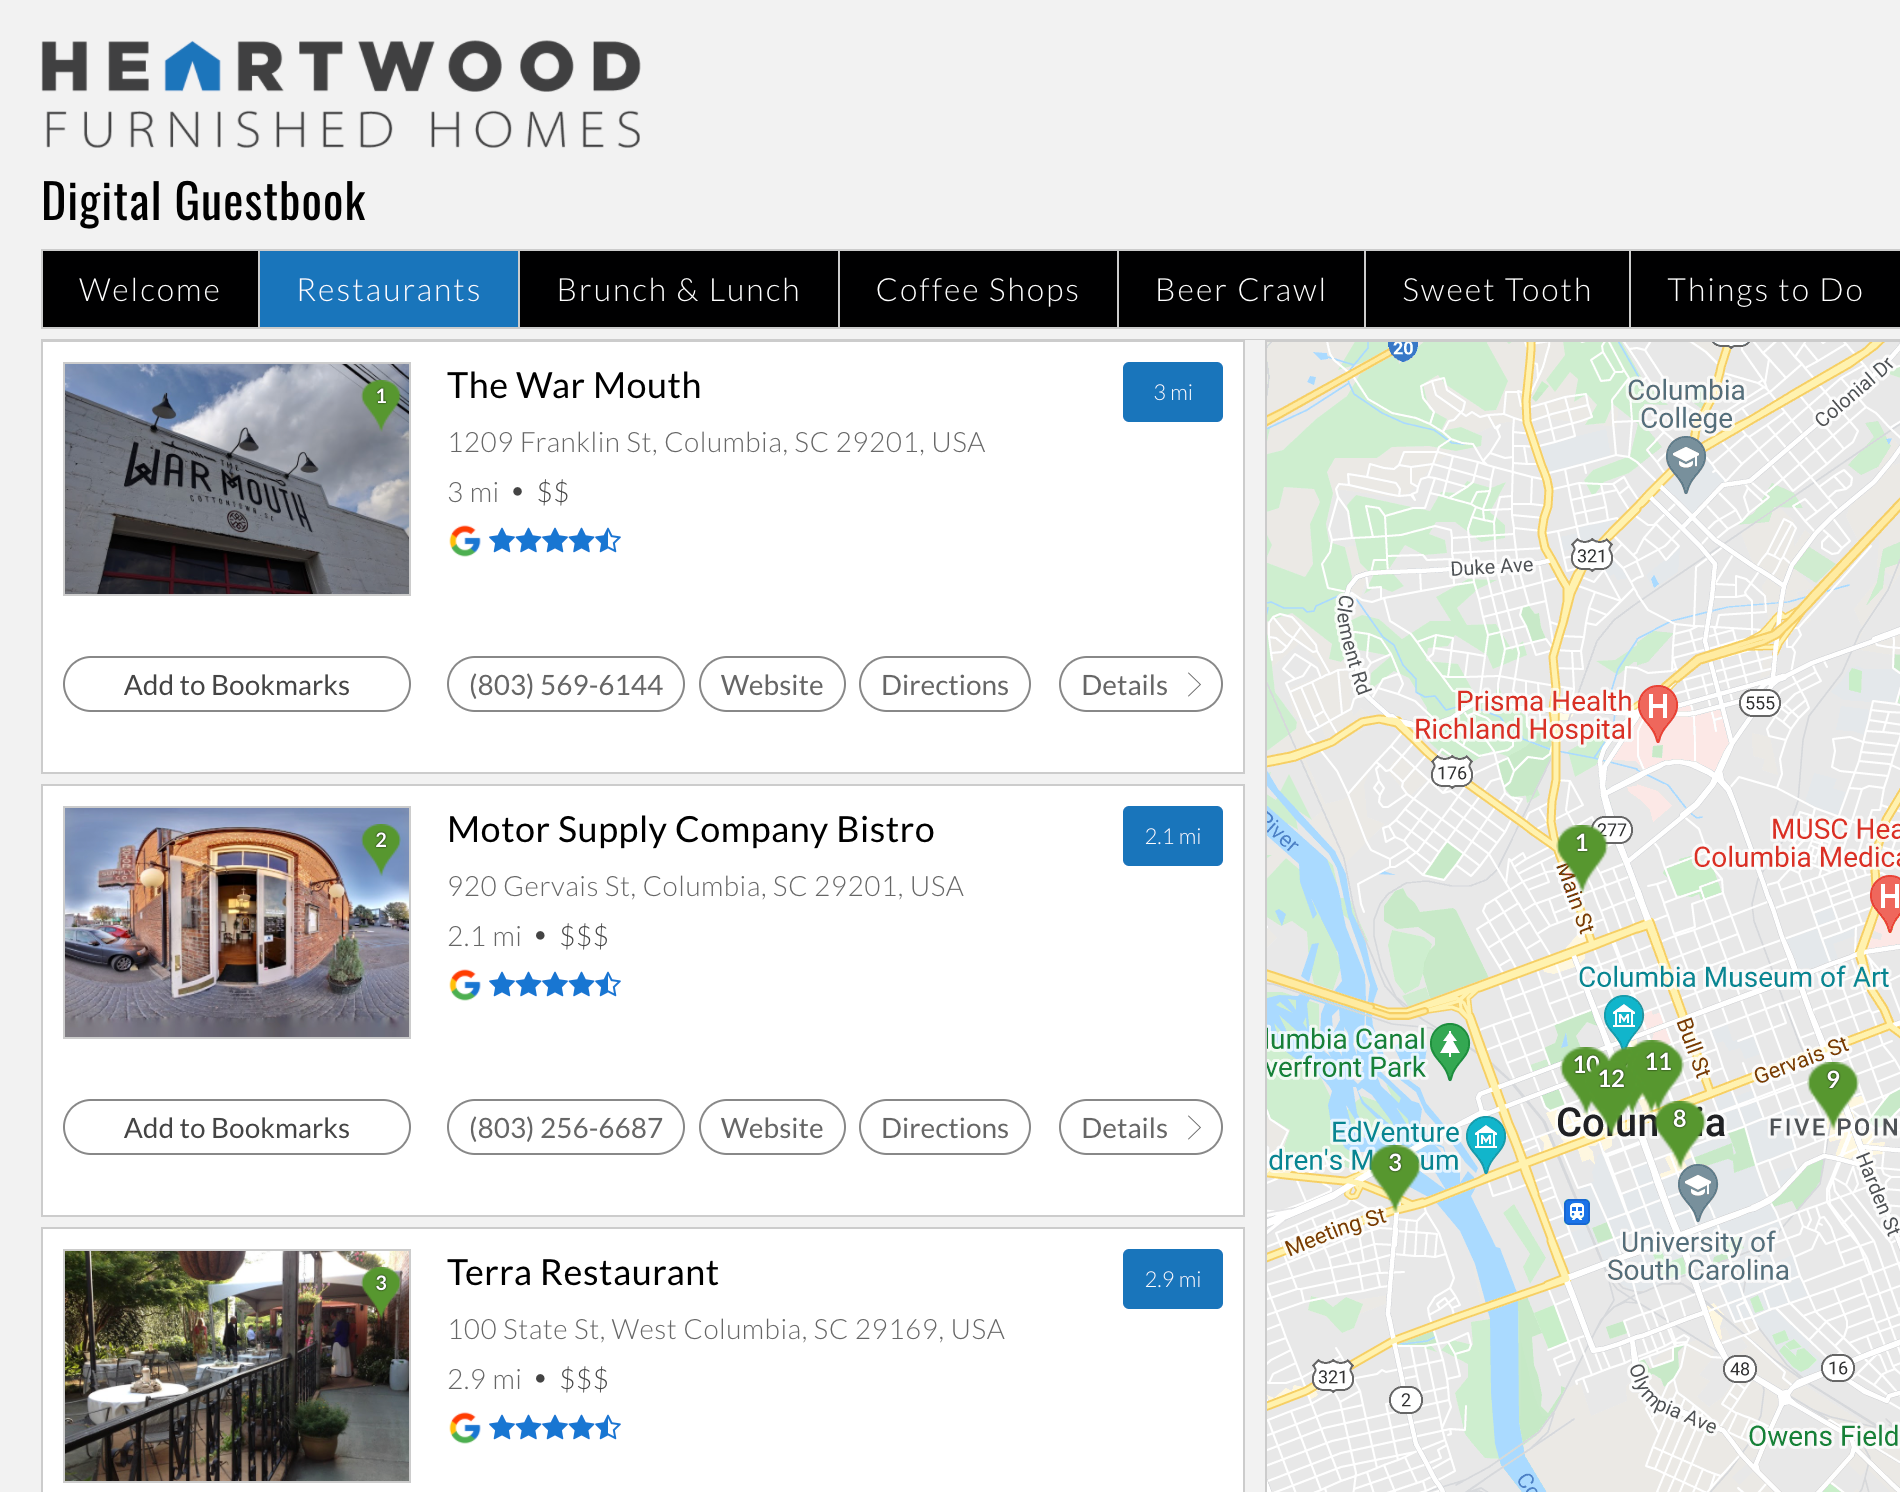
Task: Open the Welcome tab
Action: [150, 290]
